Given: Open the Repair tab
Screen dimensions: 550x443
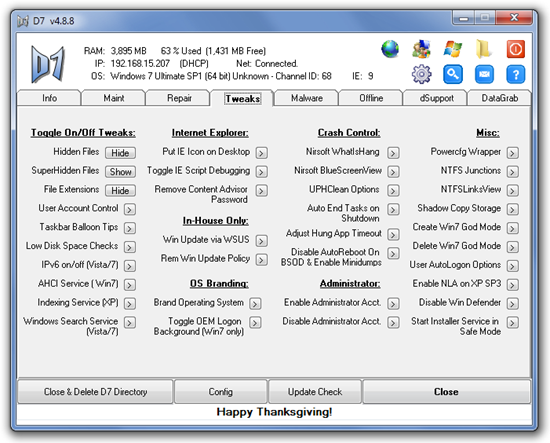Looking at the screenshot, I should click(x=179, y=98).
